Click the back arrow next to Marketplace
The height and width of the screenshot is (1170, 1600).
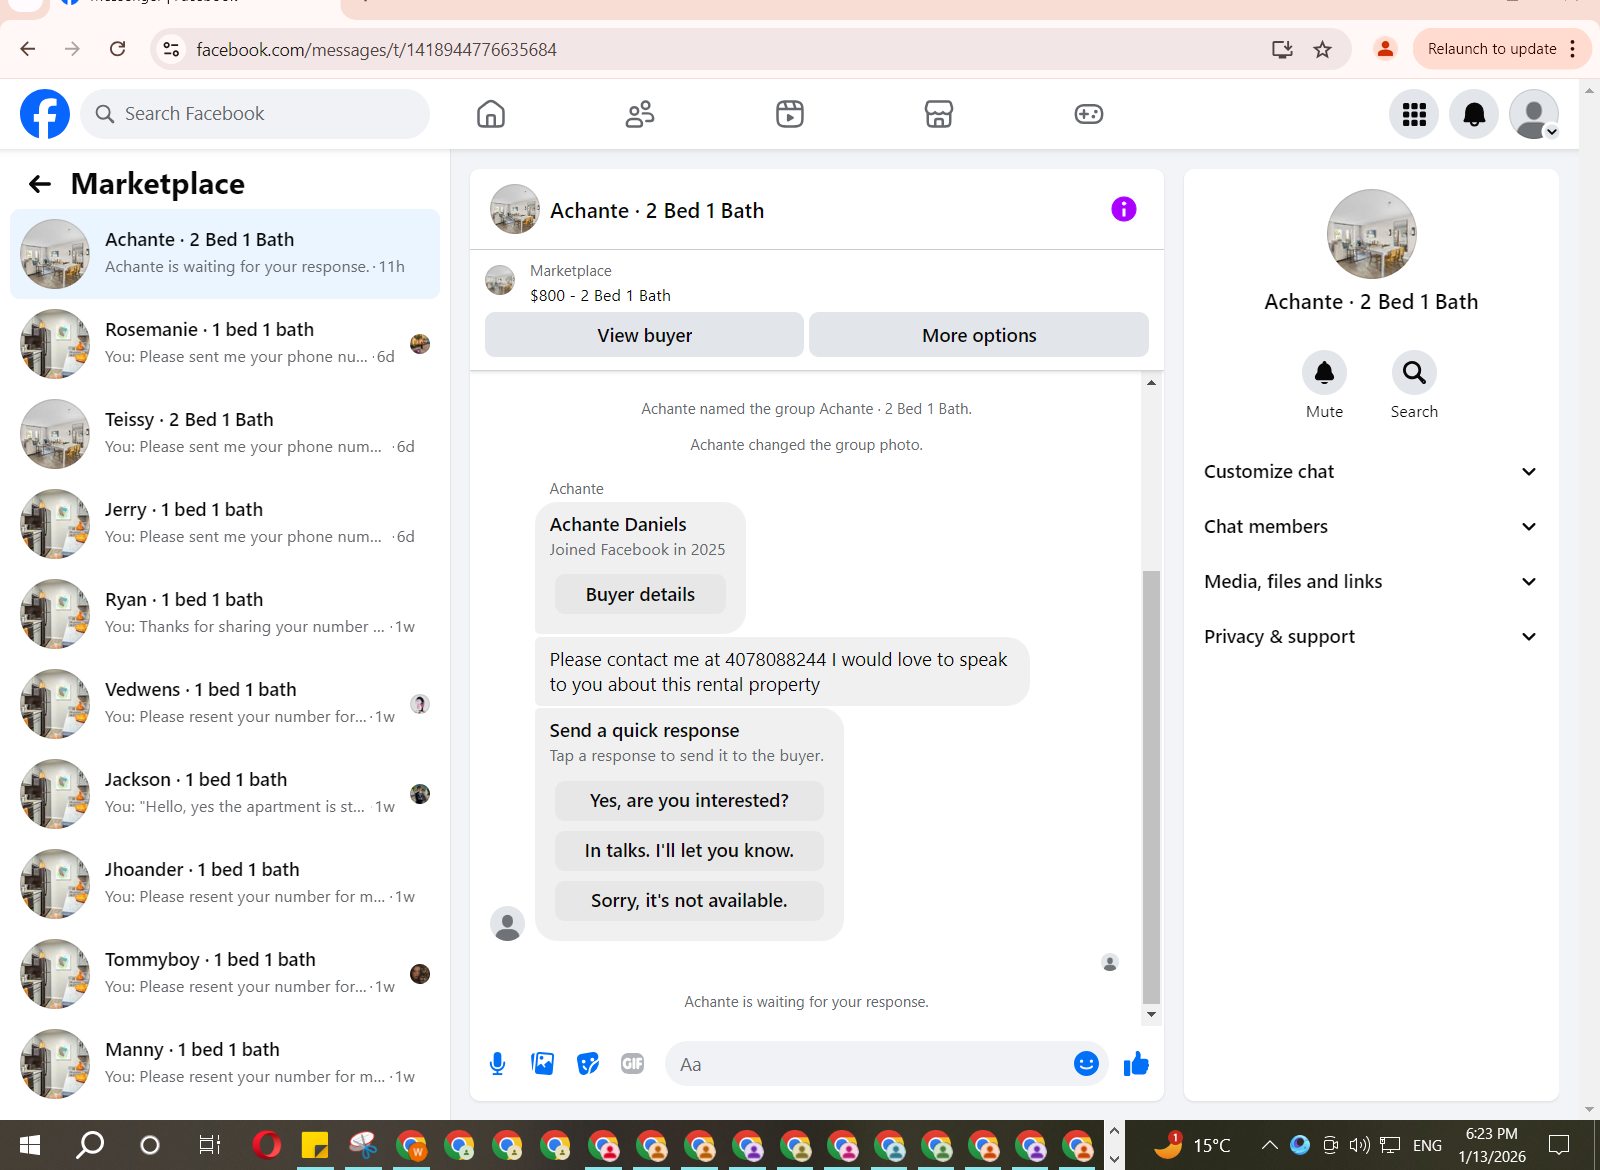[40, 184]
